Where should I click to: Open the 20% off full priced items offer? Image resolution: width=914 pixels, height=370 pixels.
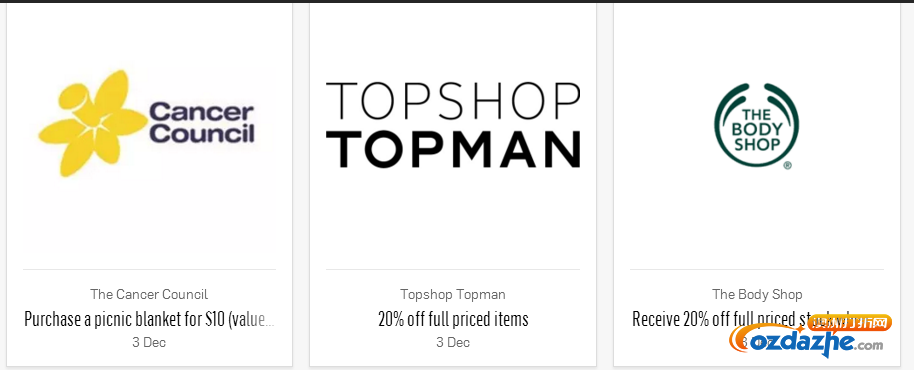tap(453, 319)
